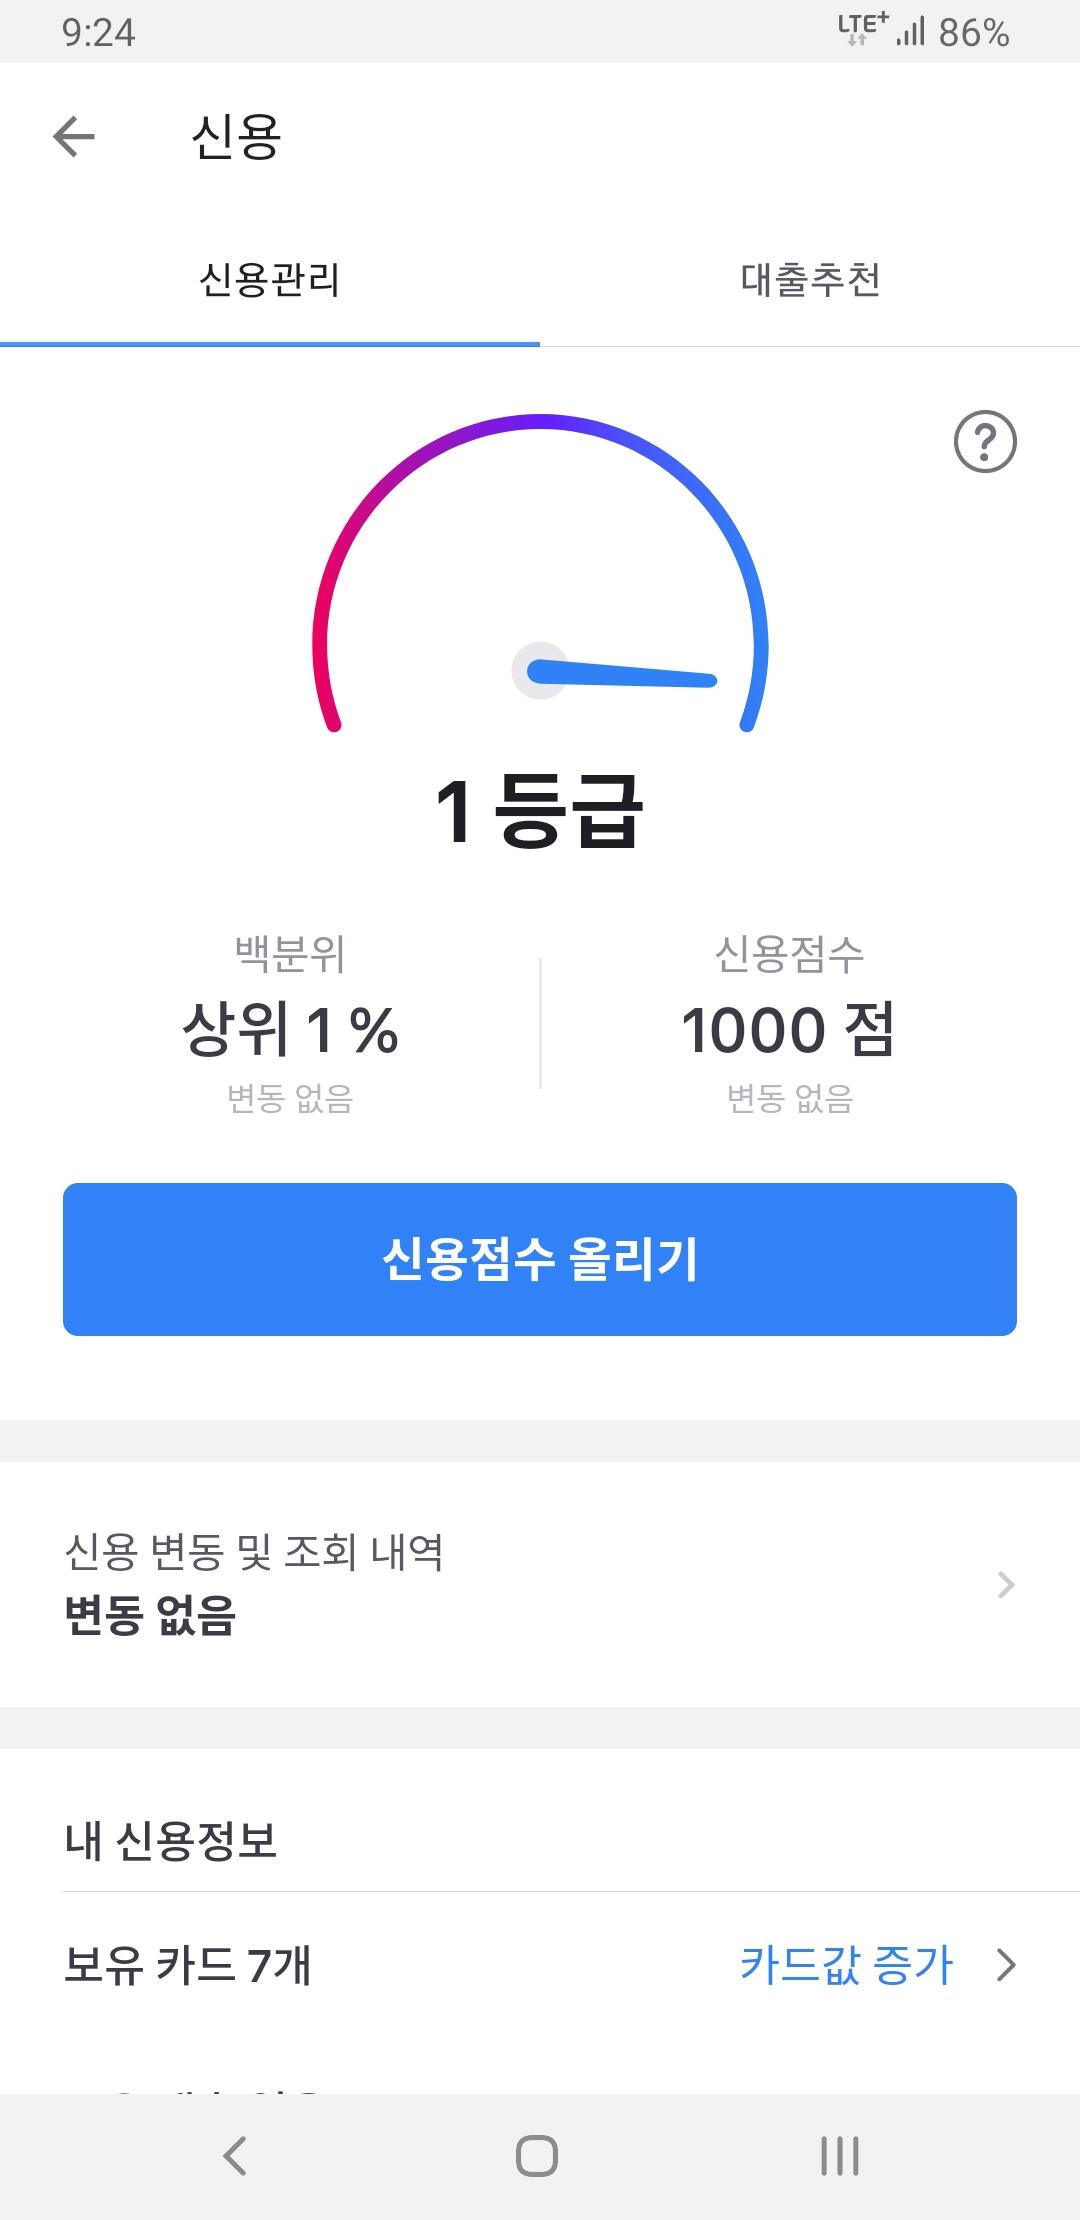Screen dimensions: 1080x2220
Task: Open the help question mark icon
Action: [x=985, y=441]
